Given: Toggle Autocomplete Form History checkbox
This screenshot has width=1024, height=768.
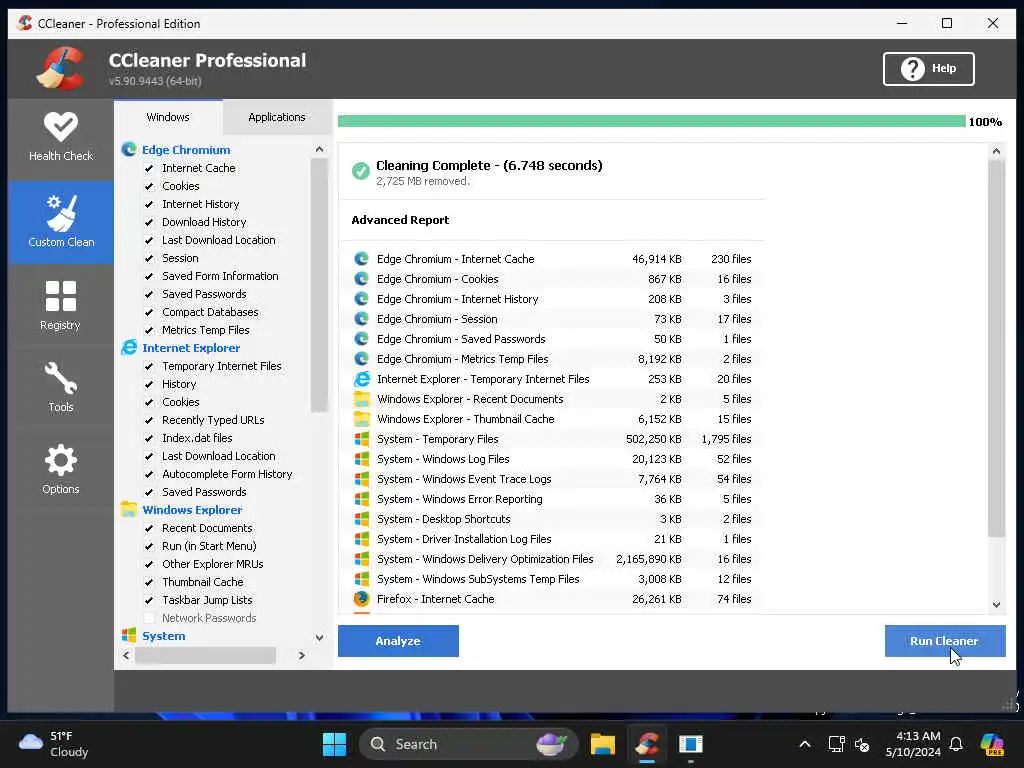Looking at the screenshot, I should click(149, 475).
